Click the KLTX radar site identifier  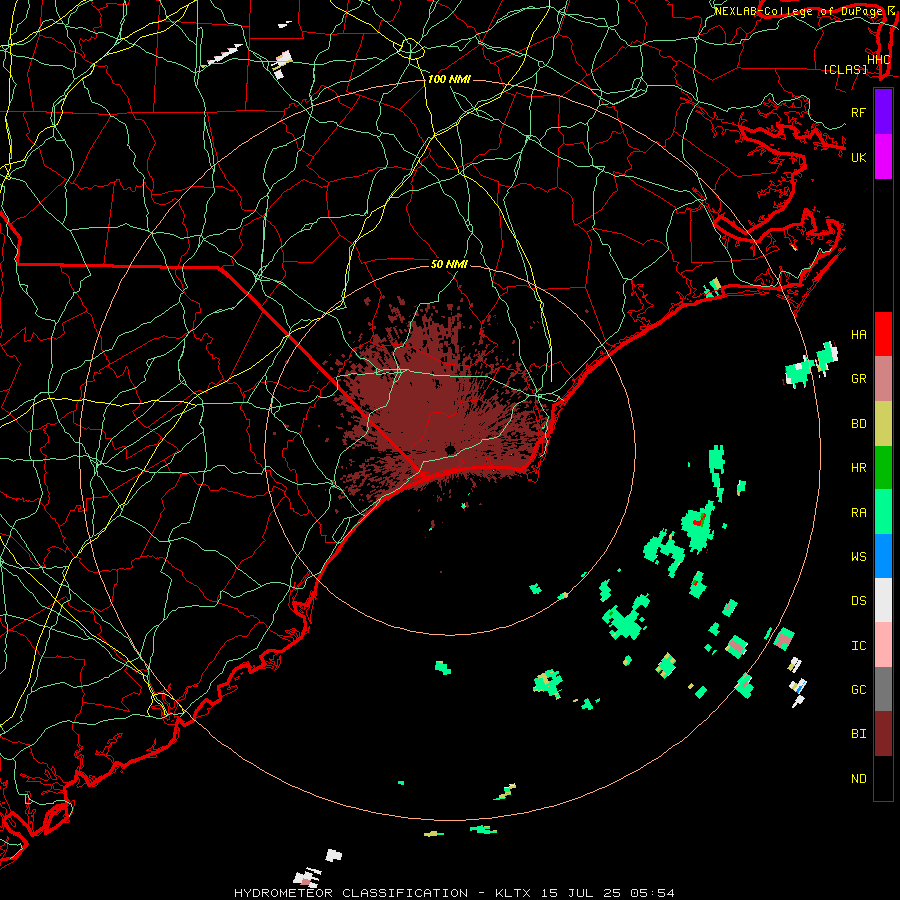point(513,893)
